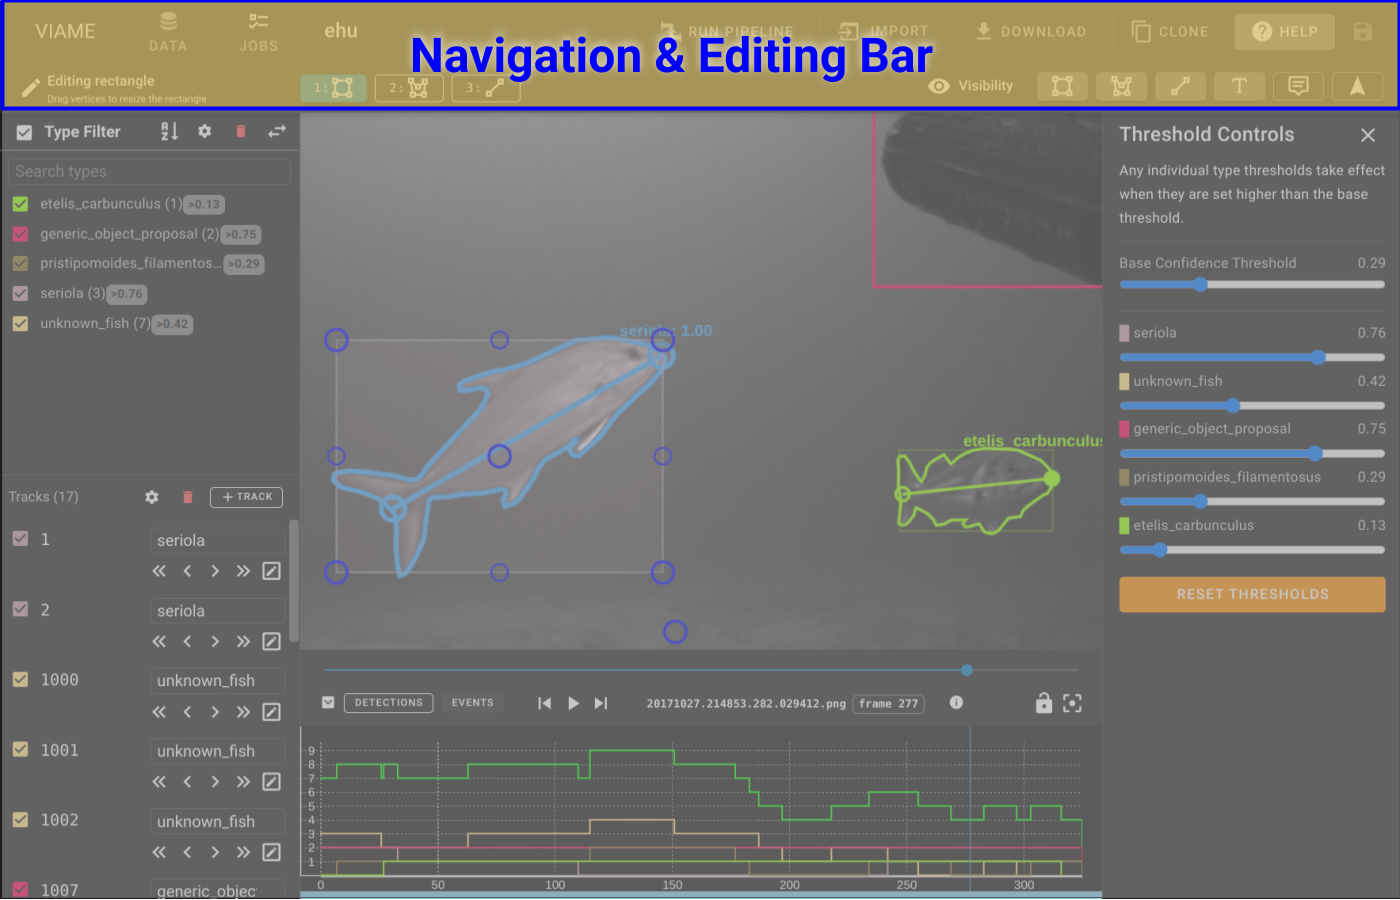Select editing mode 3 line
This screenshot has height=900, width=1400.
click(x=485, y=88)
